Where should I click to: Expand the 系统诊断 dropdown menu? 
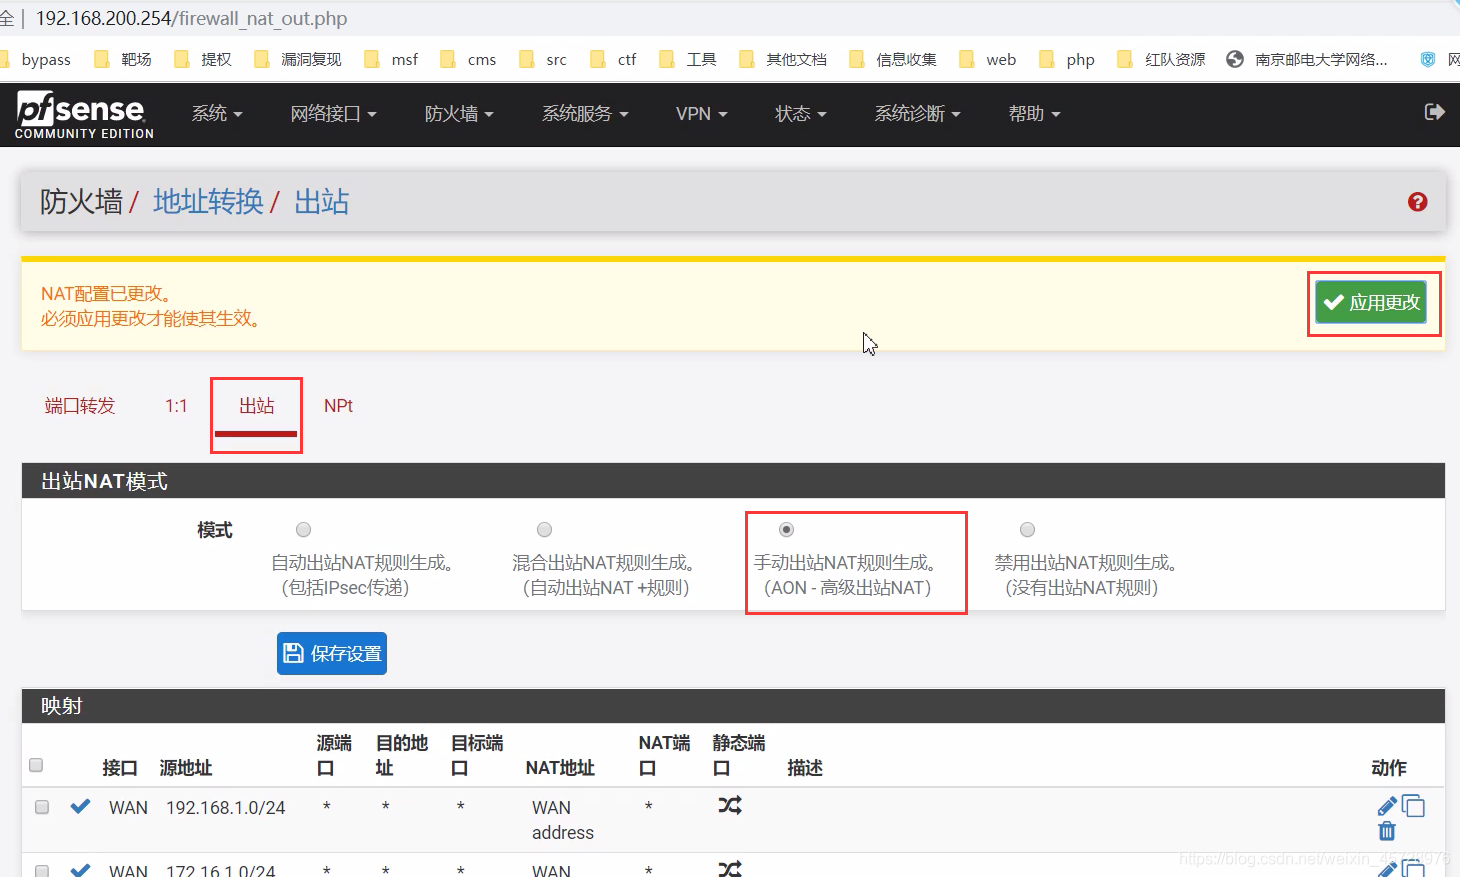pos(917,114)
